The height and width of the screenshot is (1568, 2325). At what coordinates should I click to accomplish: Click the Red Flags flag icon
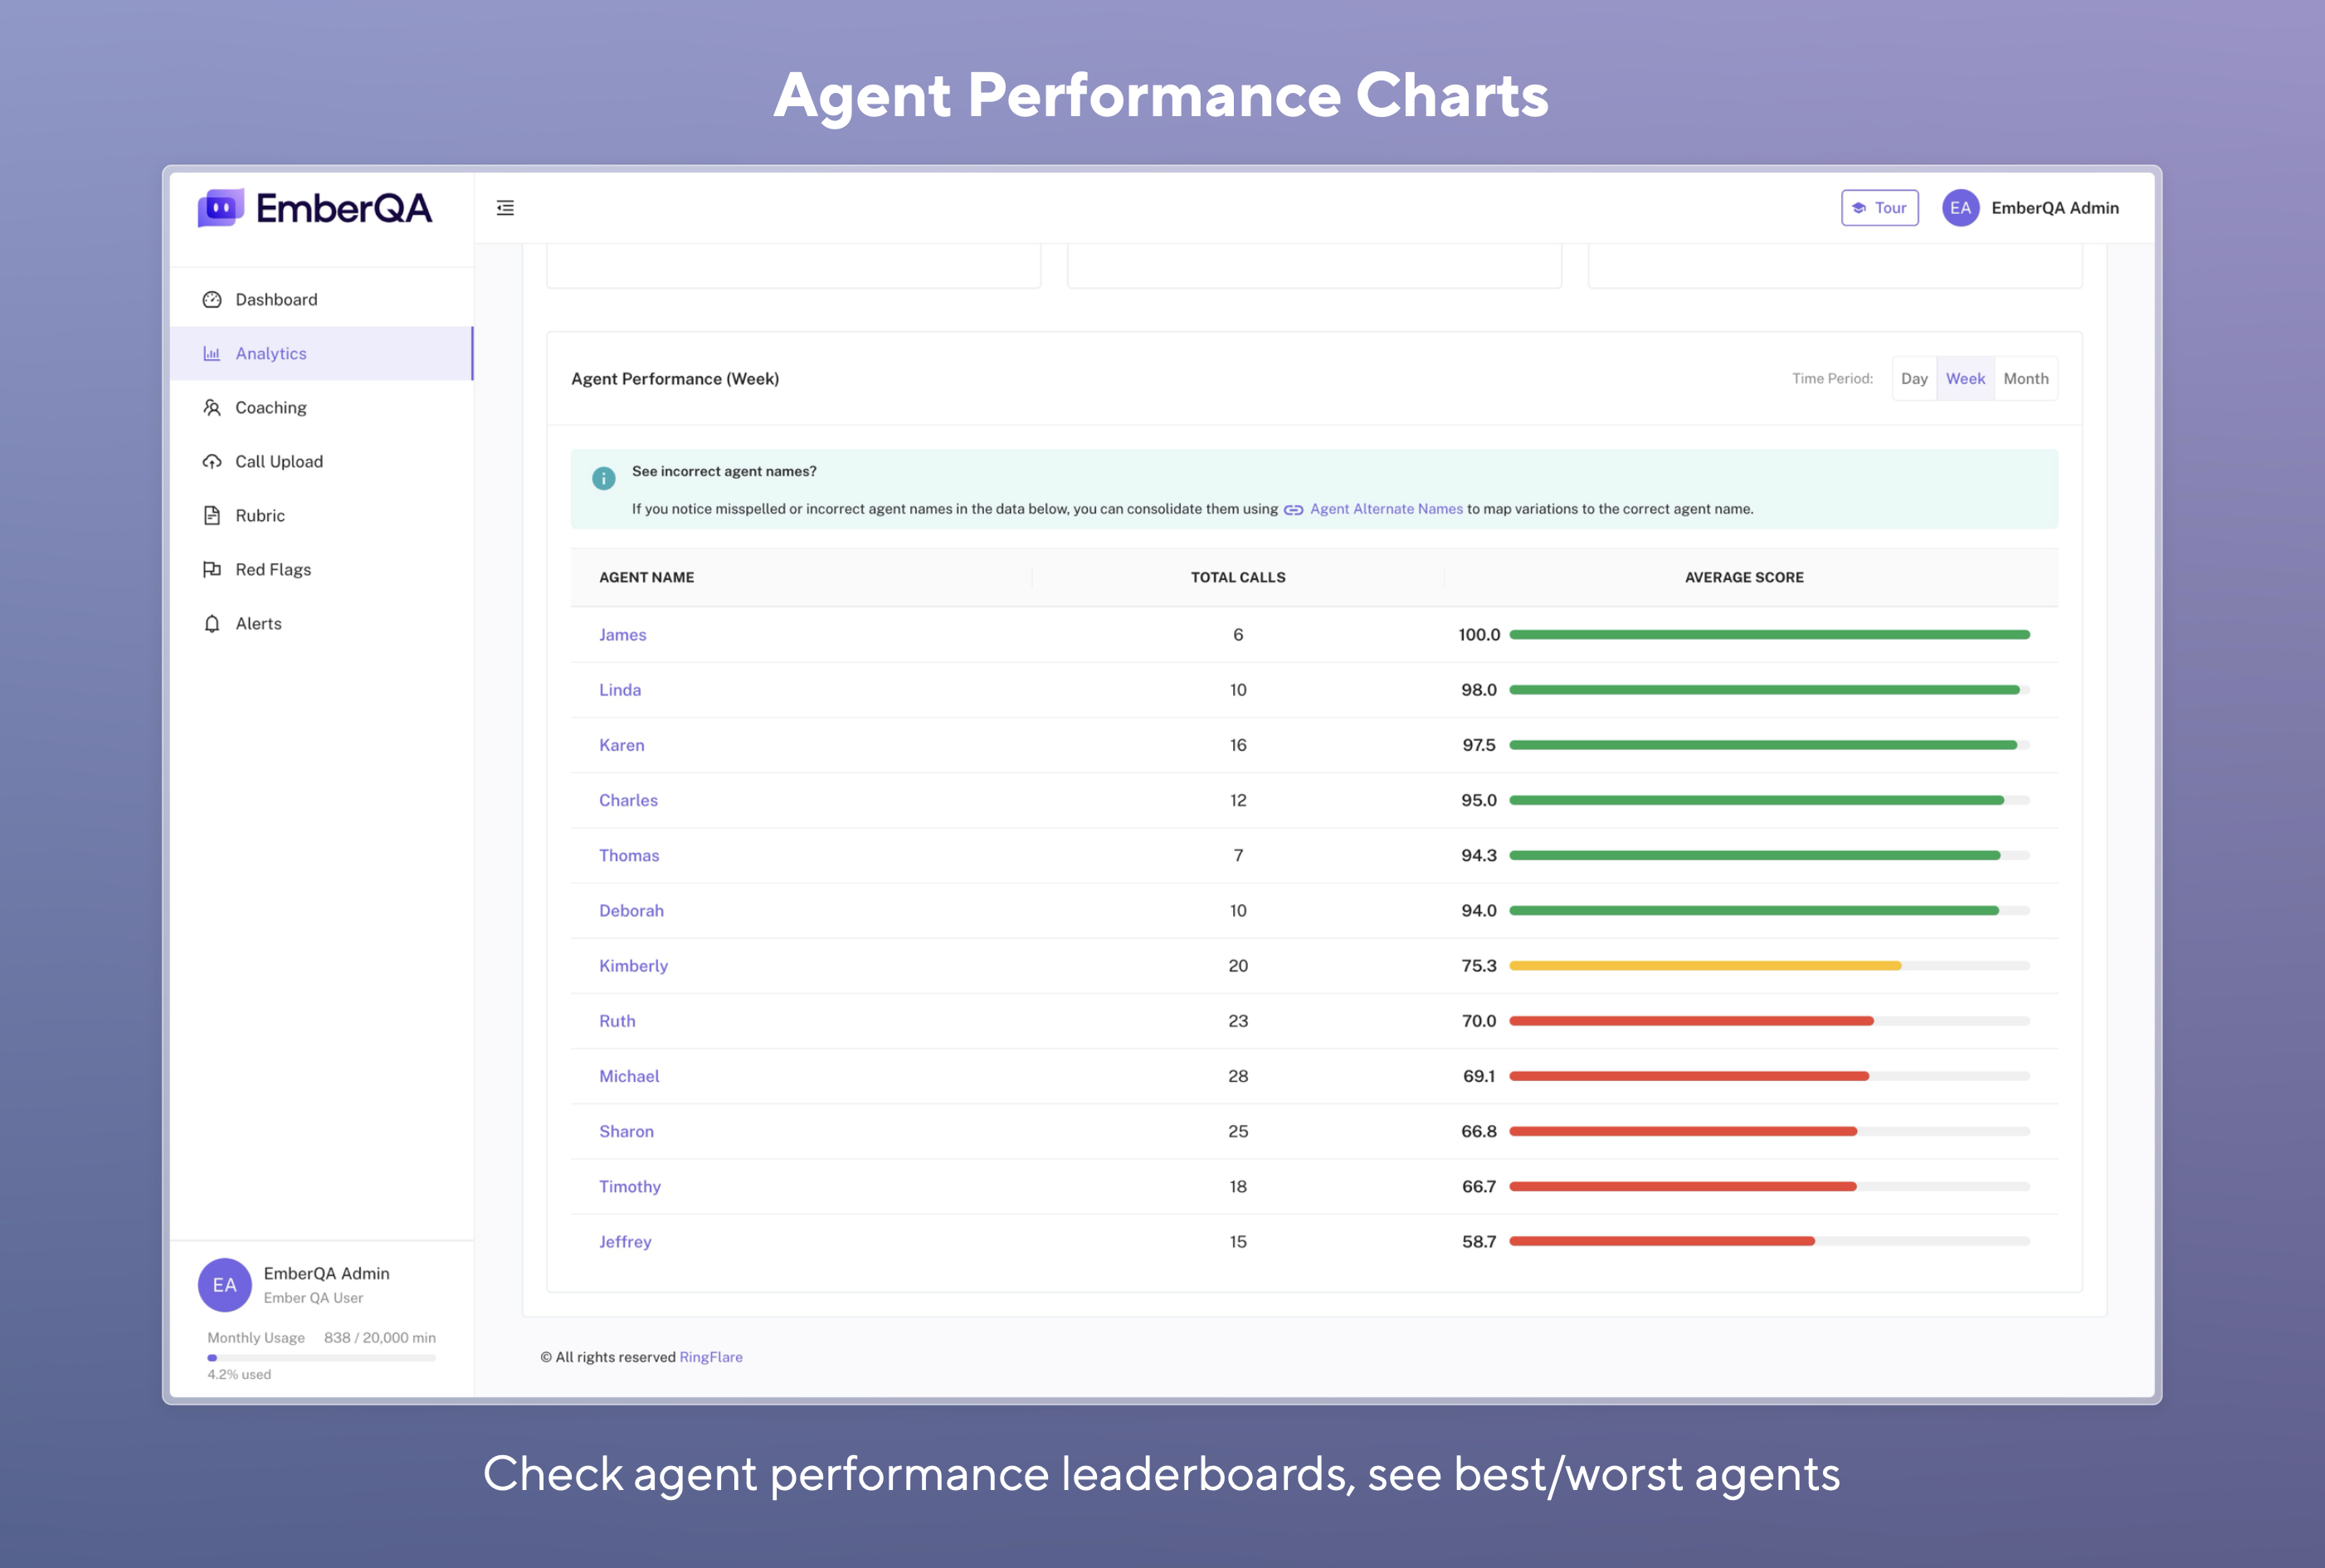pyautogui.click(x=212, y=570)
